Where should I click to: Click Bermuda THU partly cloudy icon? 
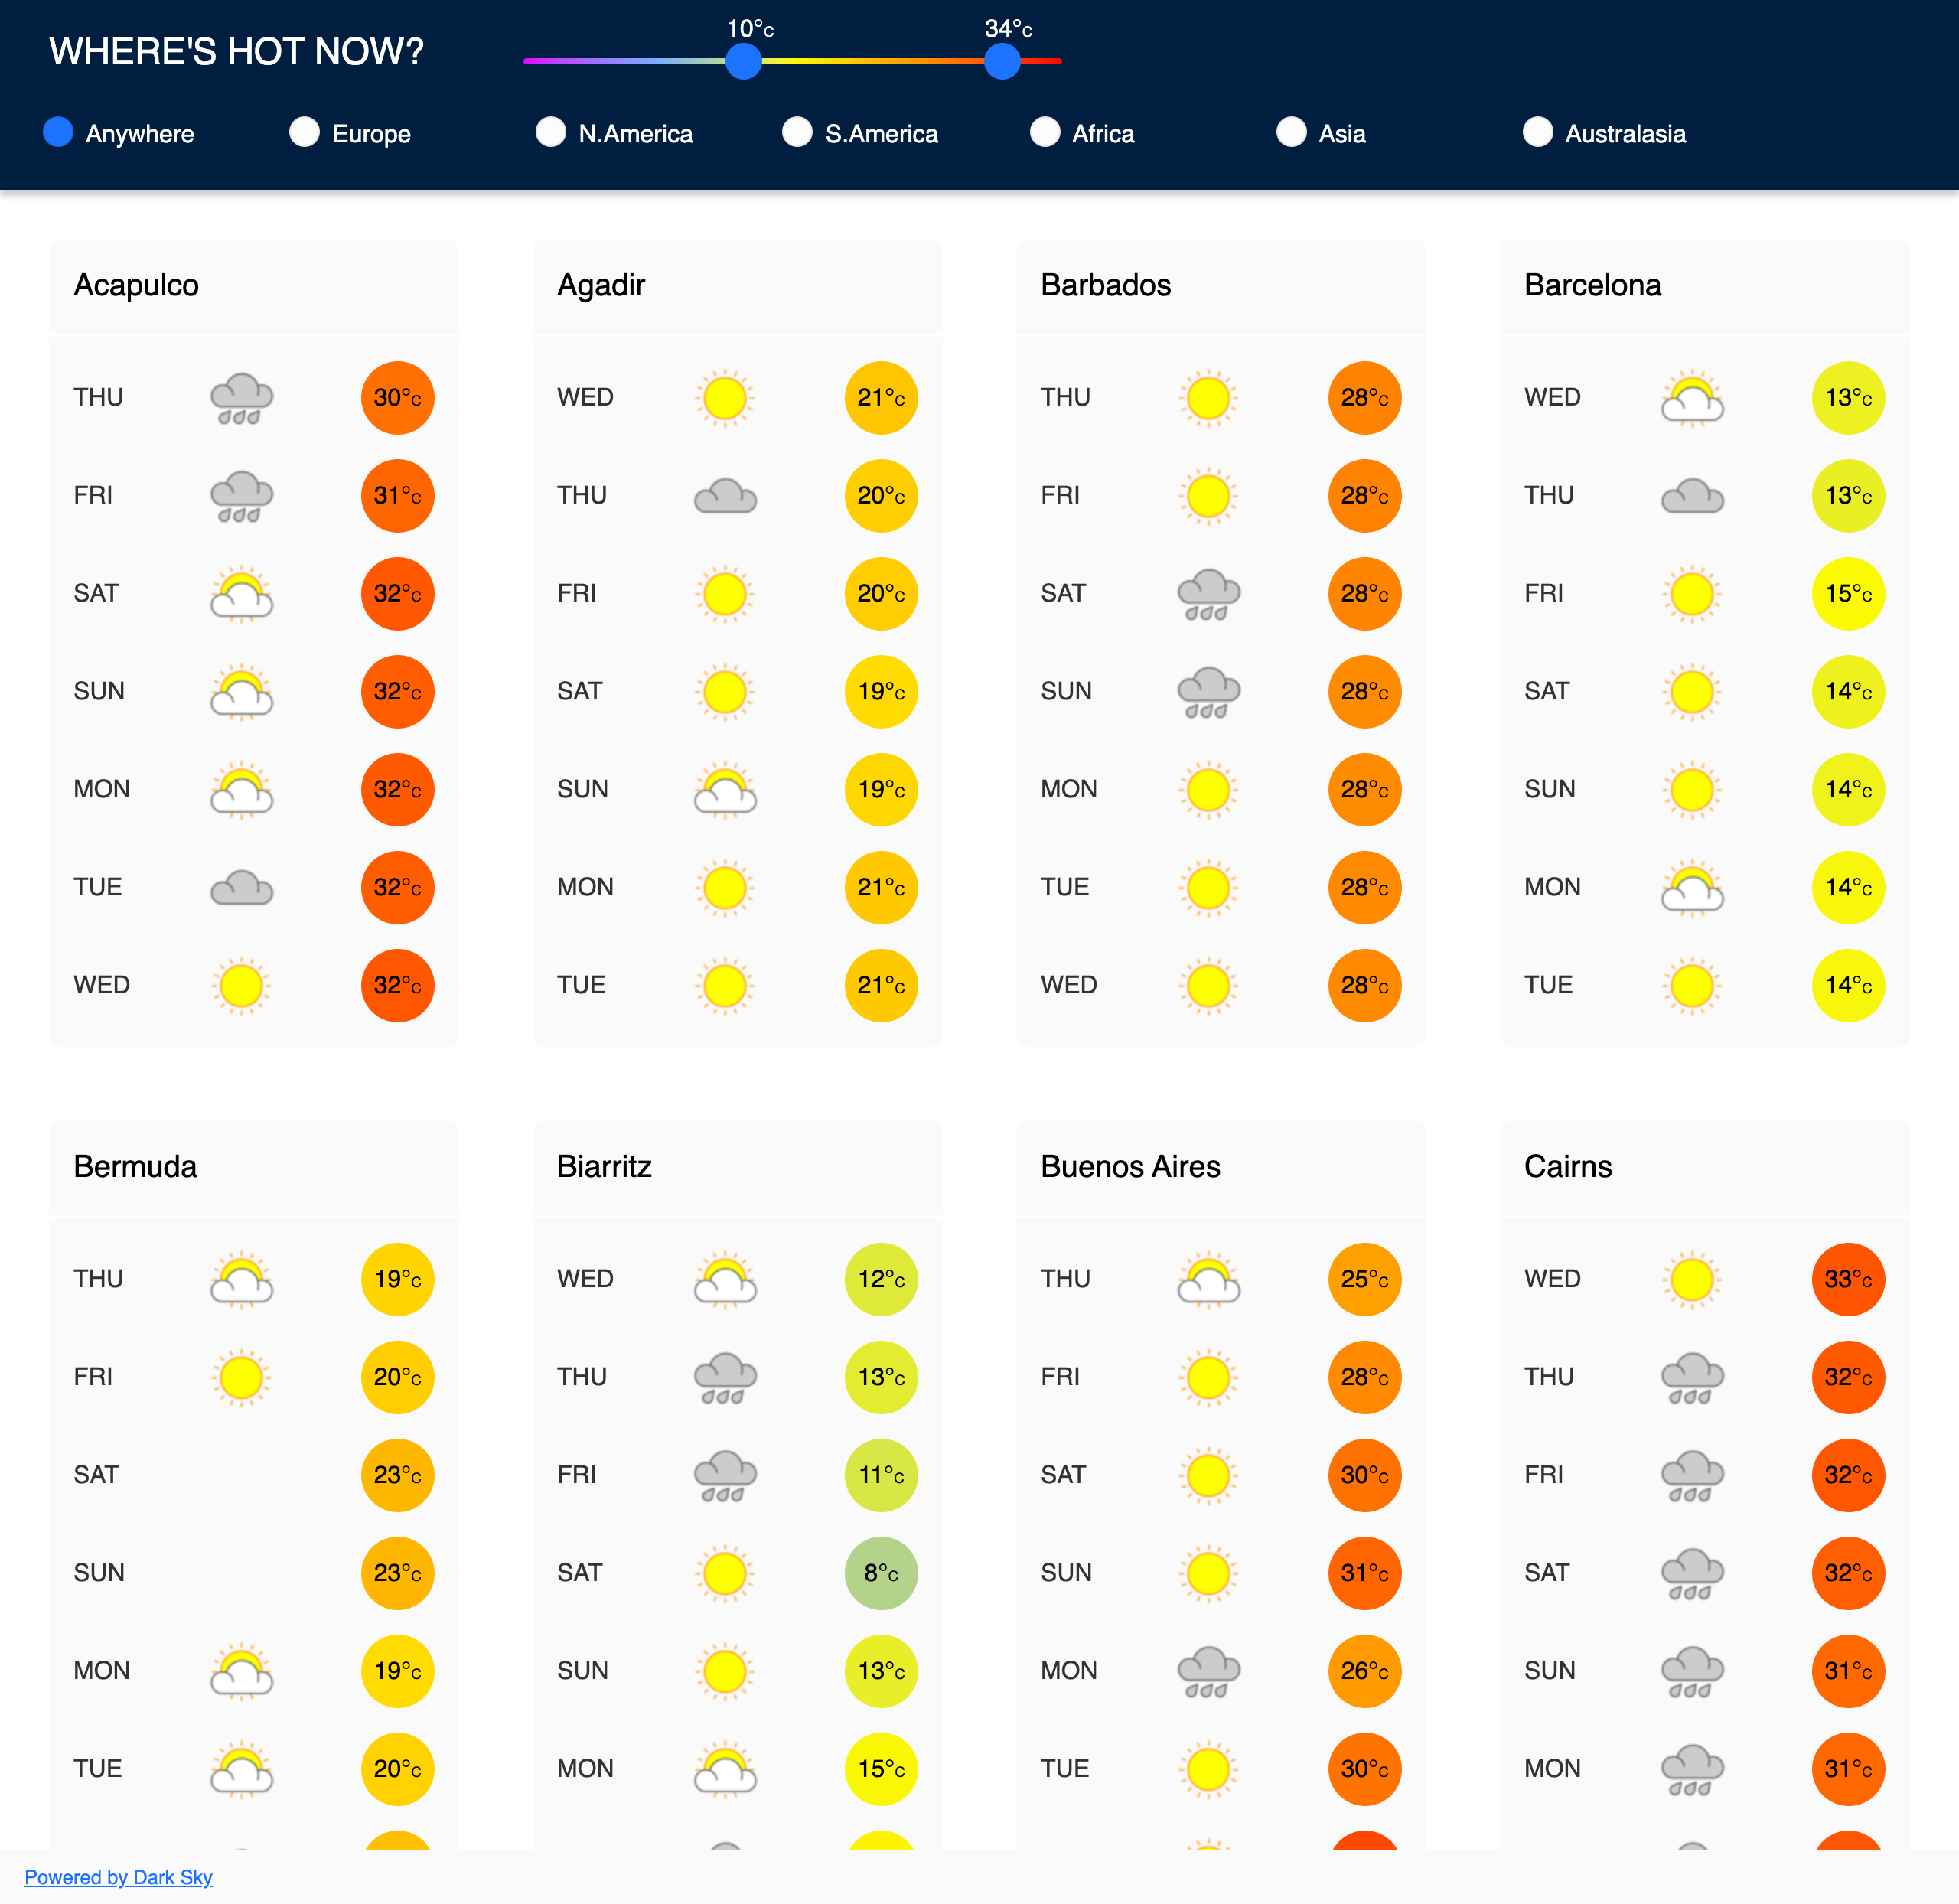coord(242,1279)
